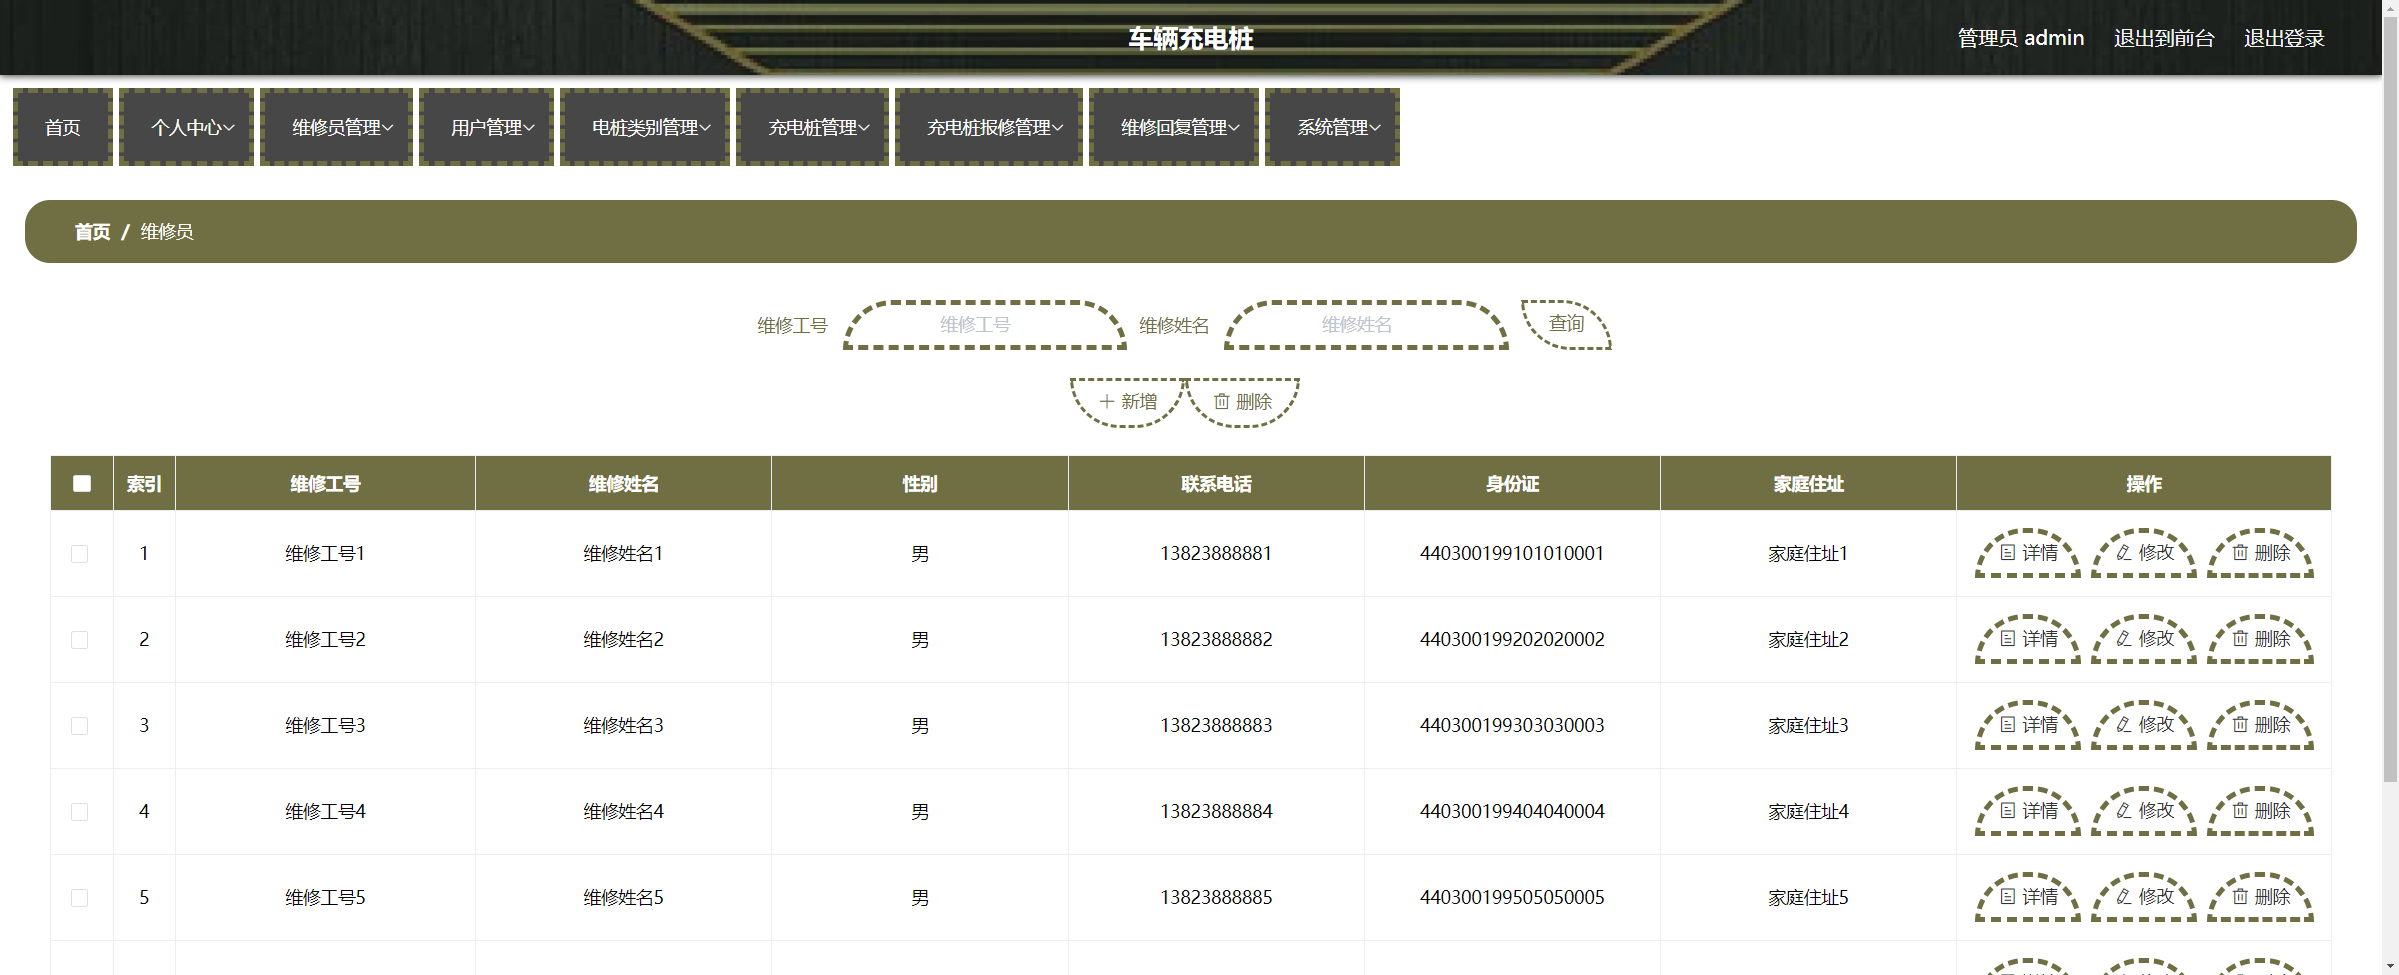Image resolution: width=2399 pixels, height=975 pixels.
Task: Check the checkbox for row 2
Action: pyautogui.click(x=81, y=639)
